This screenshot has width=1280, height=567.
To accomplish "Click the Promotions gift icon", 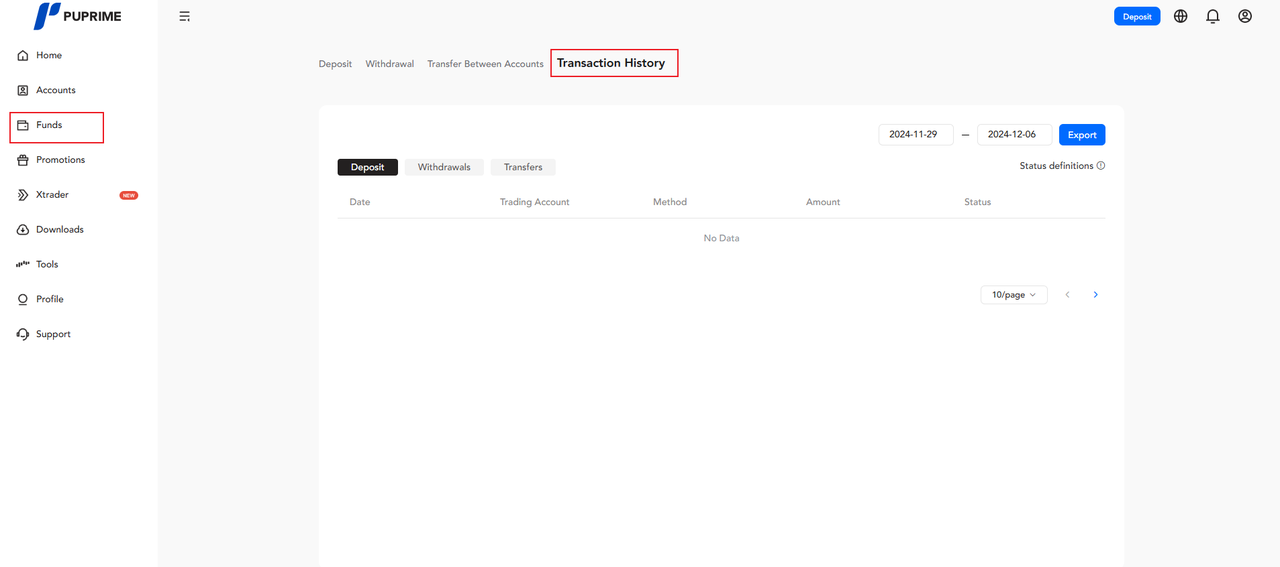I will pos(23,160).
